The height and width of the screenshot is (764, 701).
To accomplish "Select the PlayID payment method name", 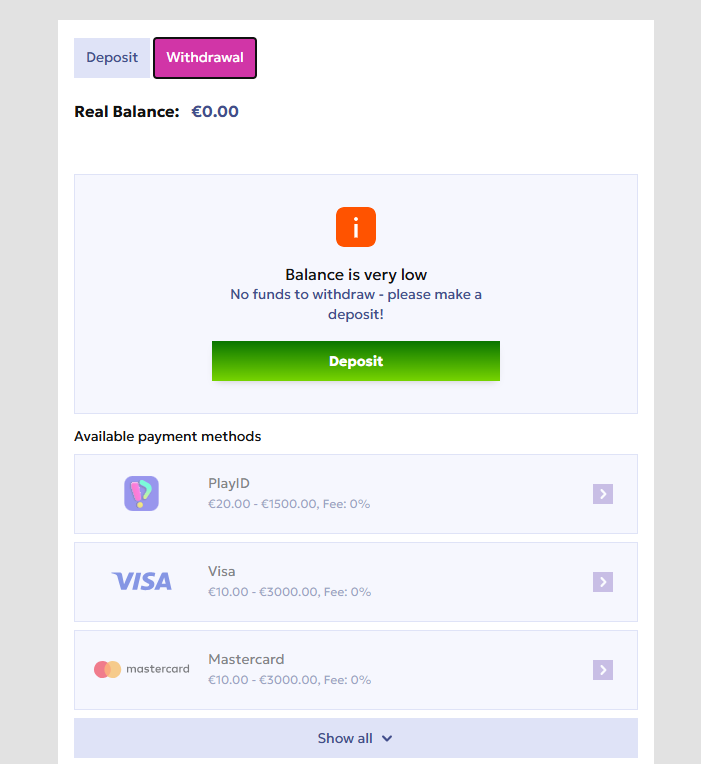I will 229,484.
